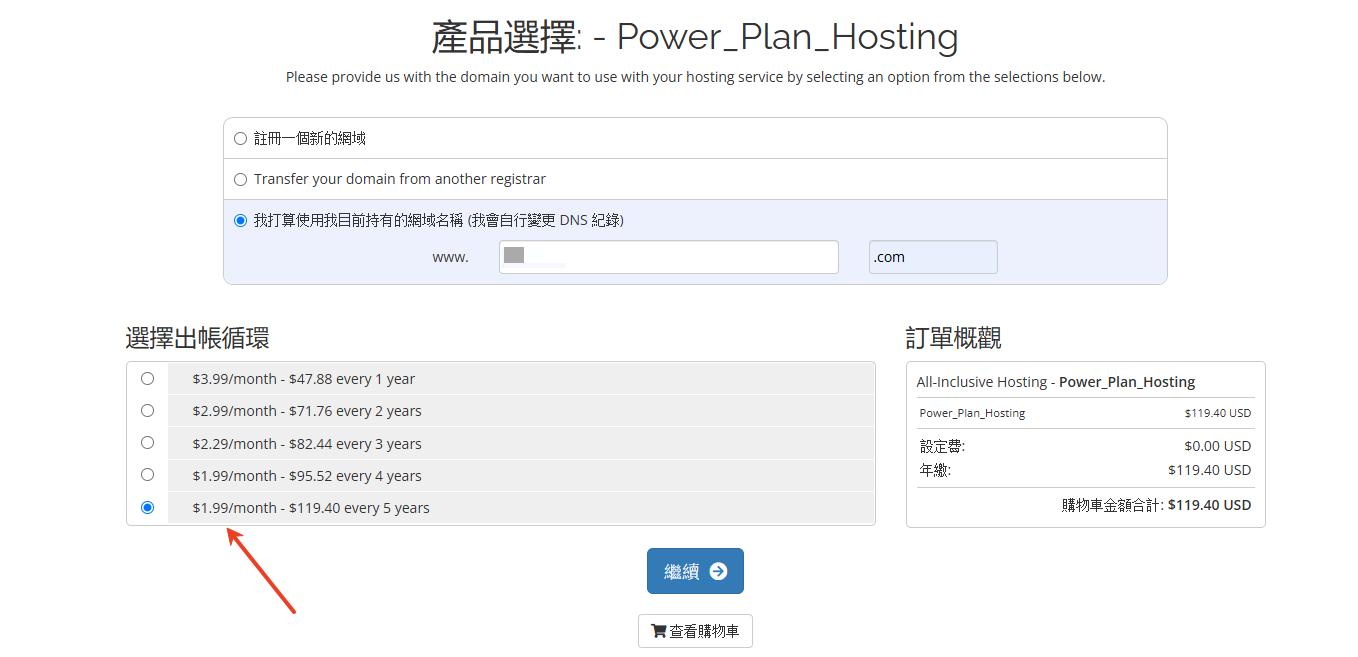Viewport: 1358px width, 657px height.
Task: Select the $119.40 every 5 years radio
Action: [148, 508]
